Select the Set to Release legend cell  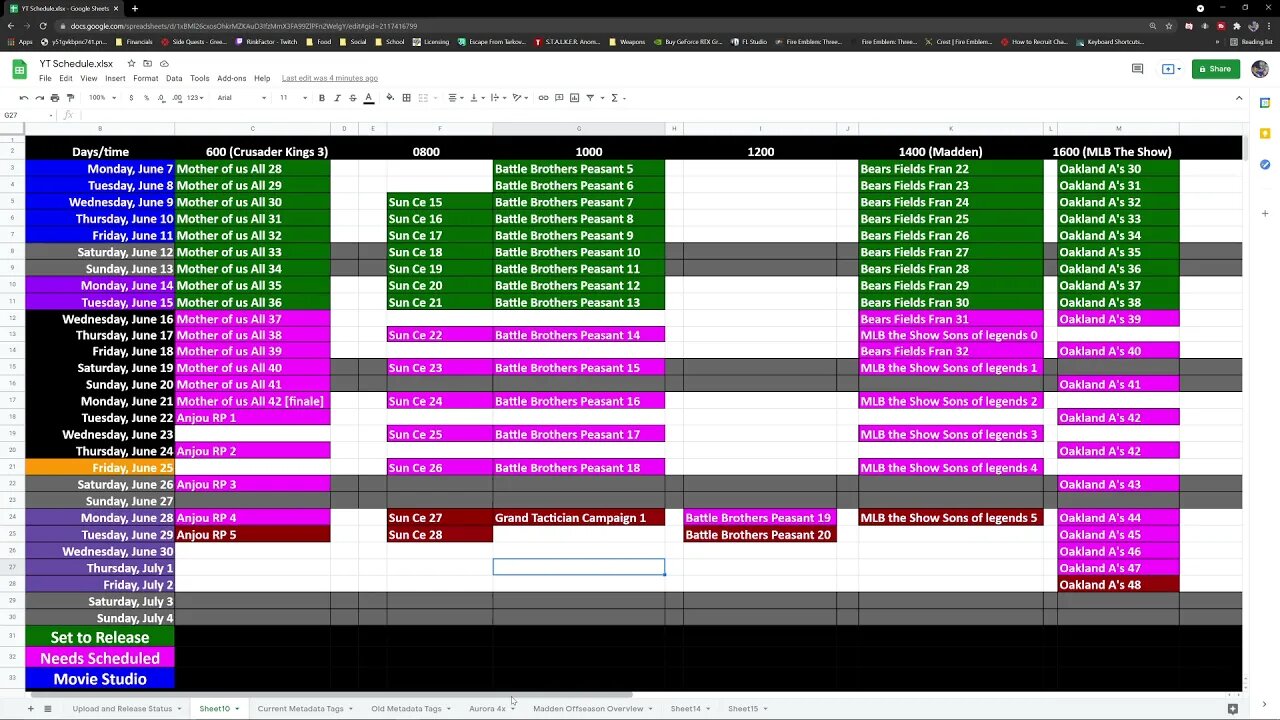(100, 637)
